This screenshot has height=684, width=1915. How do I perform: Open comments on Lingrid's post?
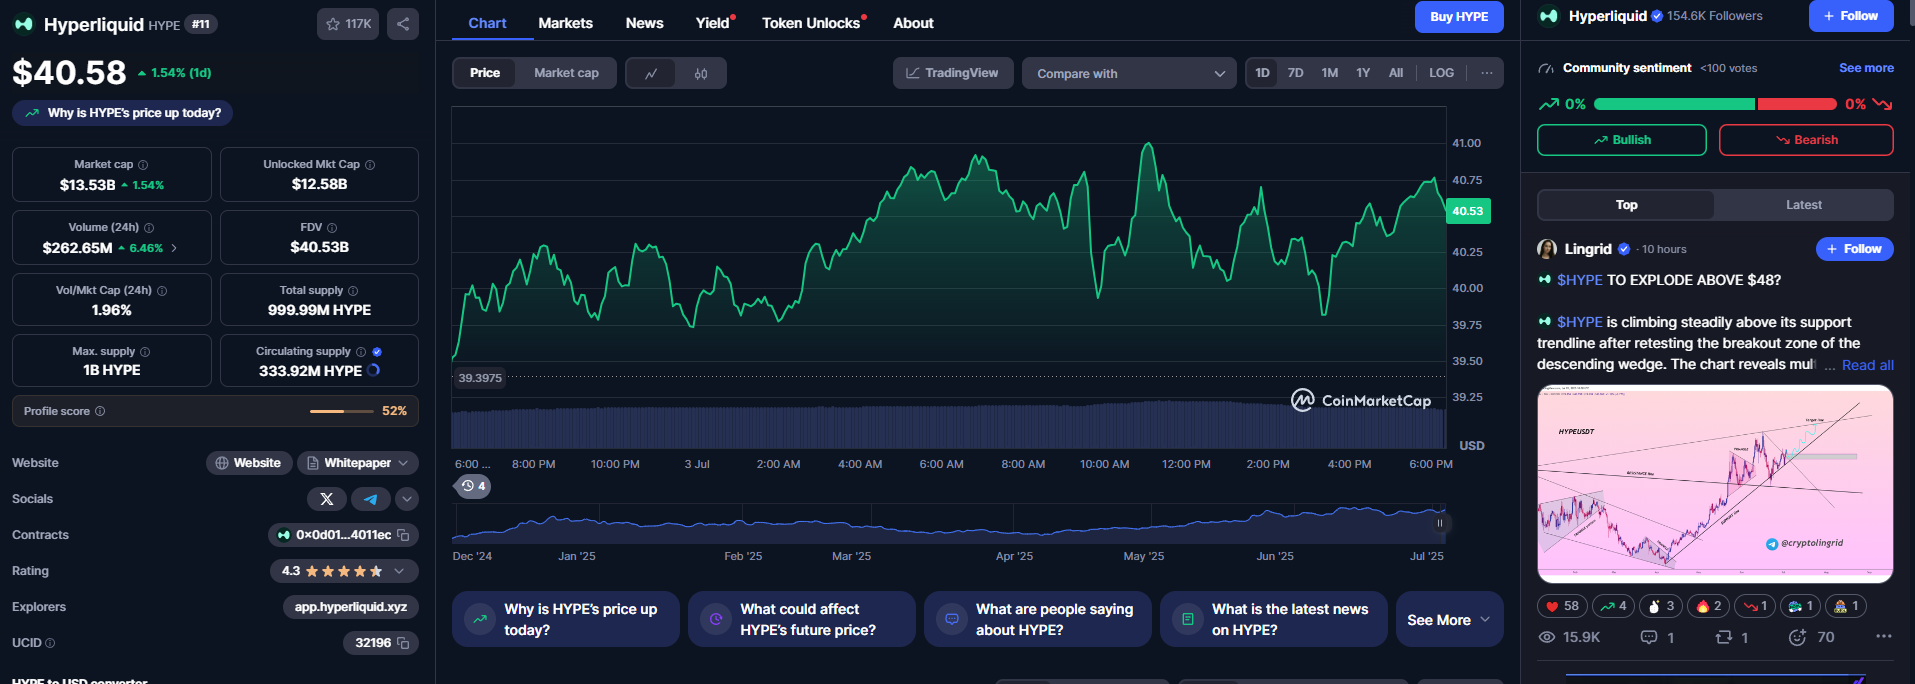click(x=1657, y=637)
